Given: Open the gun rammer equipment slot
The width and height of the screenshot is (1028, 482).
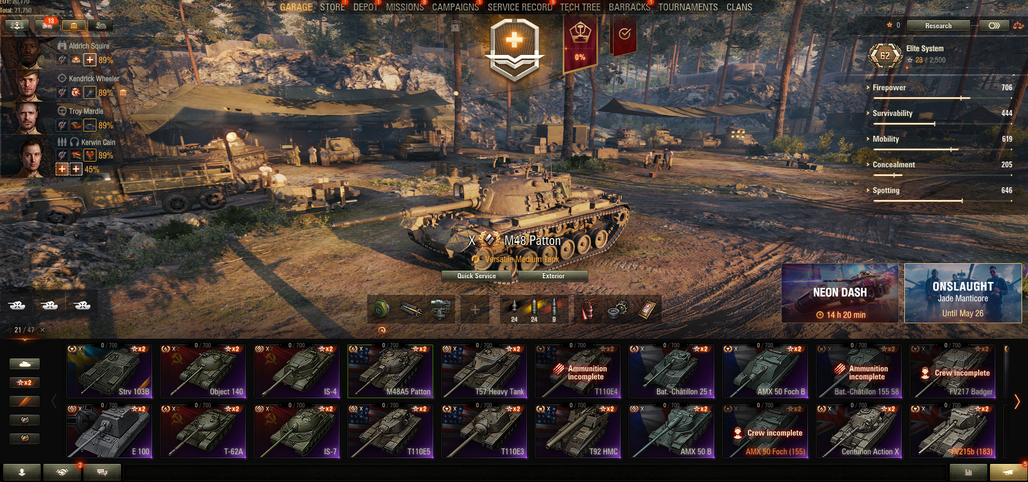Looking at the screenshot, I should 411,308.
